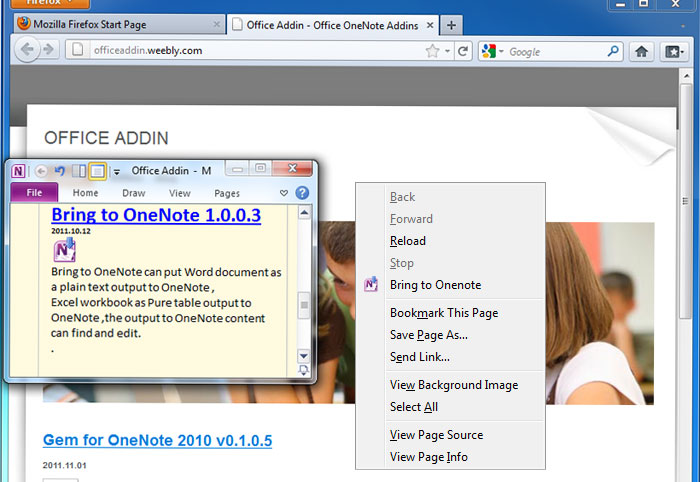Click the OneNote back navigation button
The width and height of the screenshot is (700, 482).
(x=41, y=171)
